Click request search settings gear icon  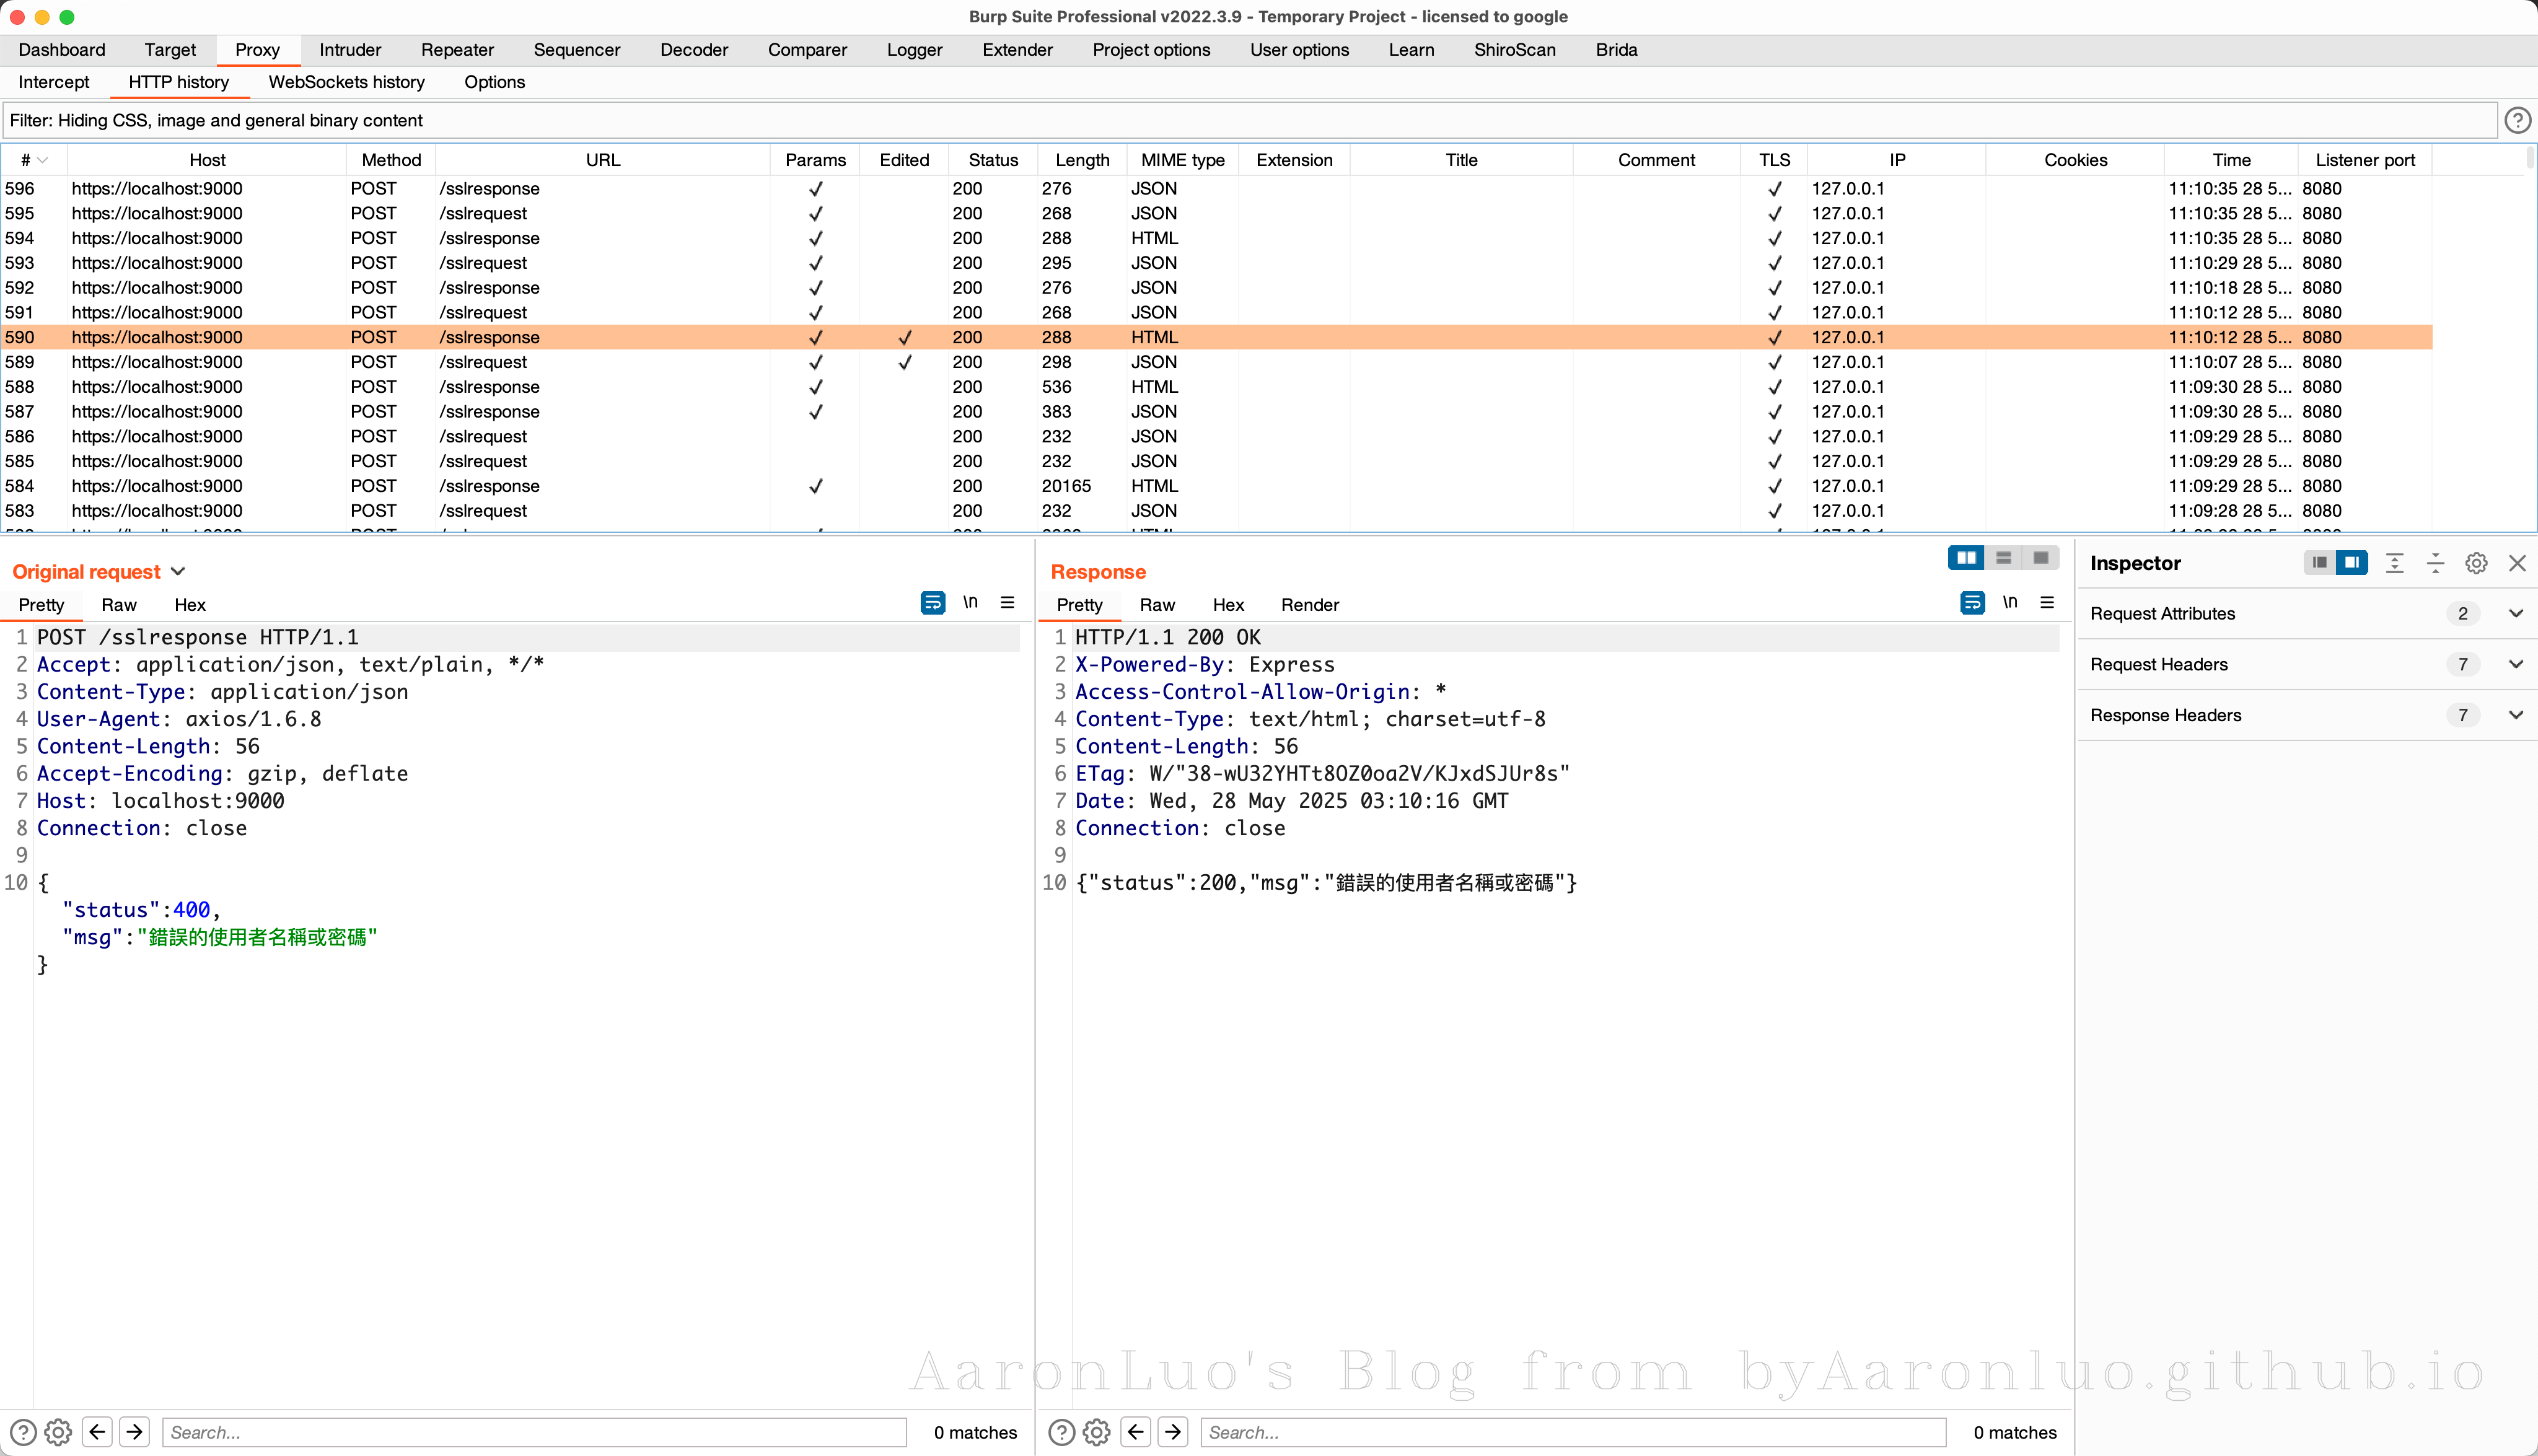(x=58, y=1432)
